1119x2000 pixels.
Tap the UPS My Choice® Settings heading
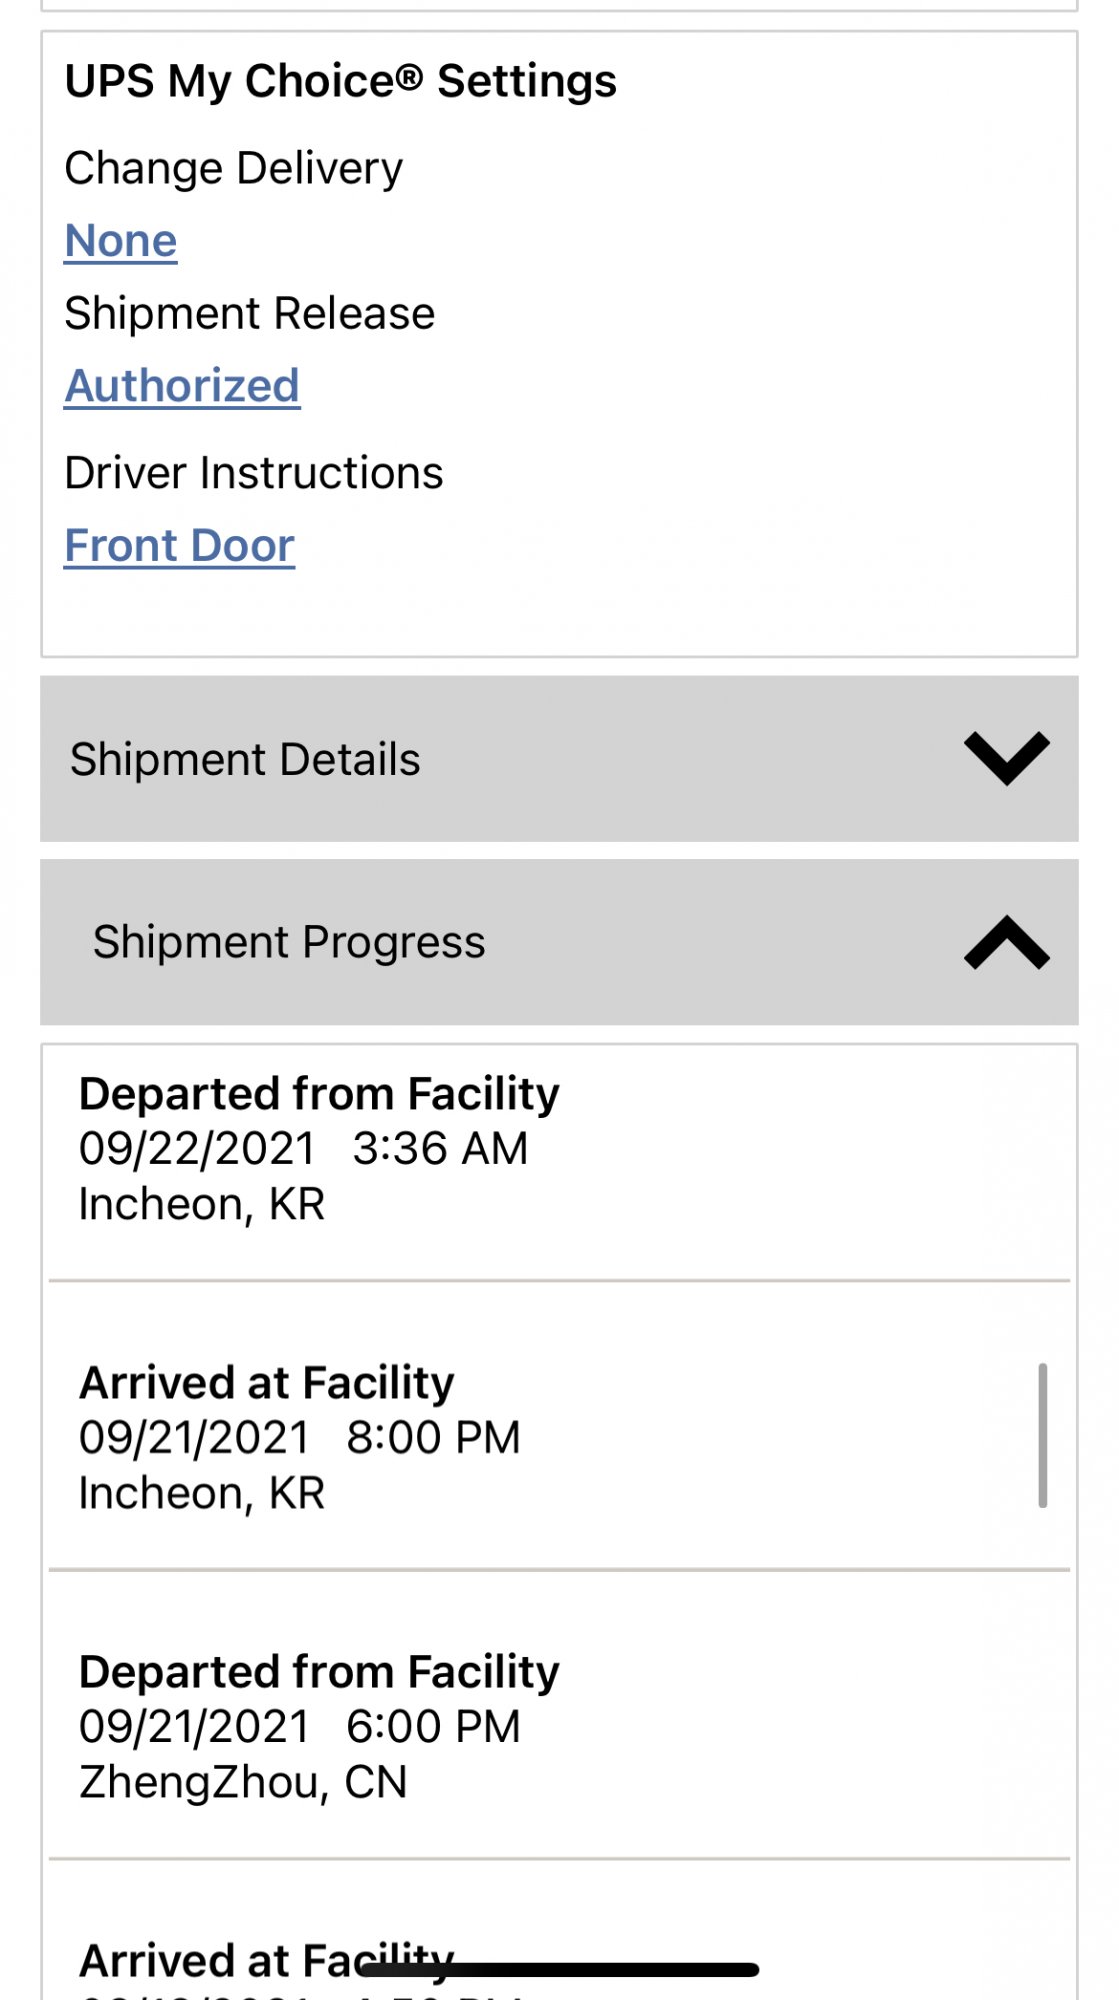[340, 81]
